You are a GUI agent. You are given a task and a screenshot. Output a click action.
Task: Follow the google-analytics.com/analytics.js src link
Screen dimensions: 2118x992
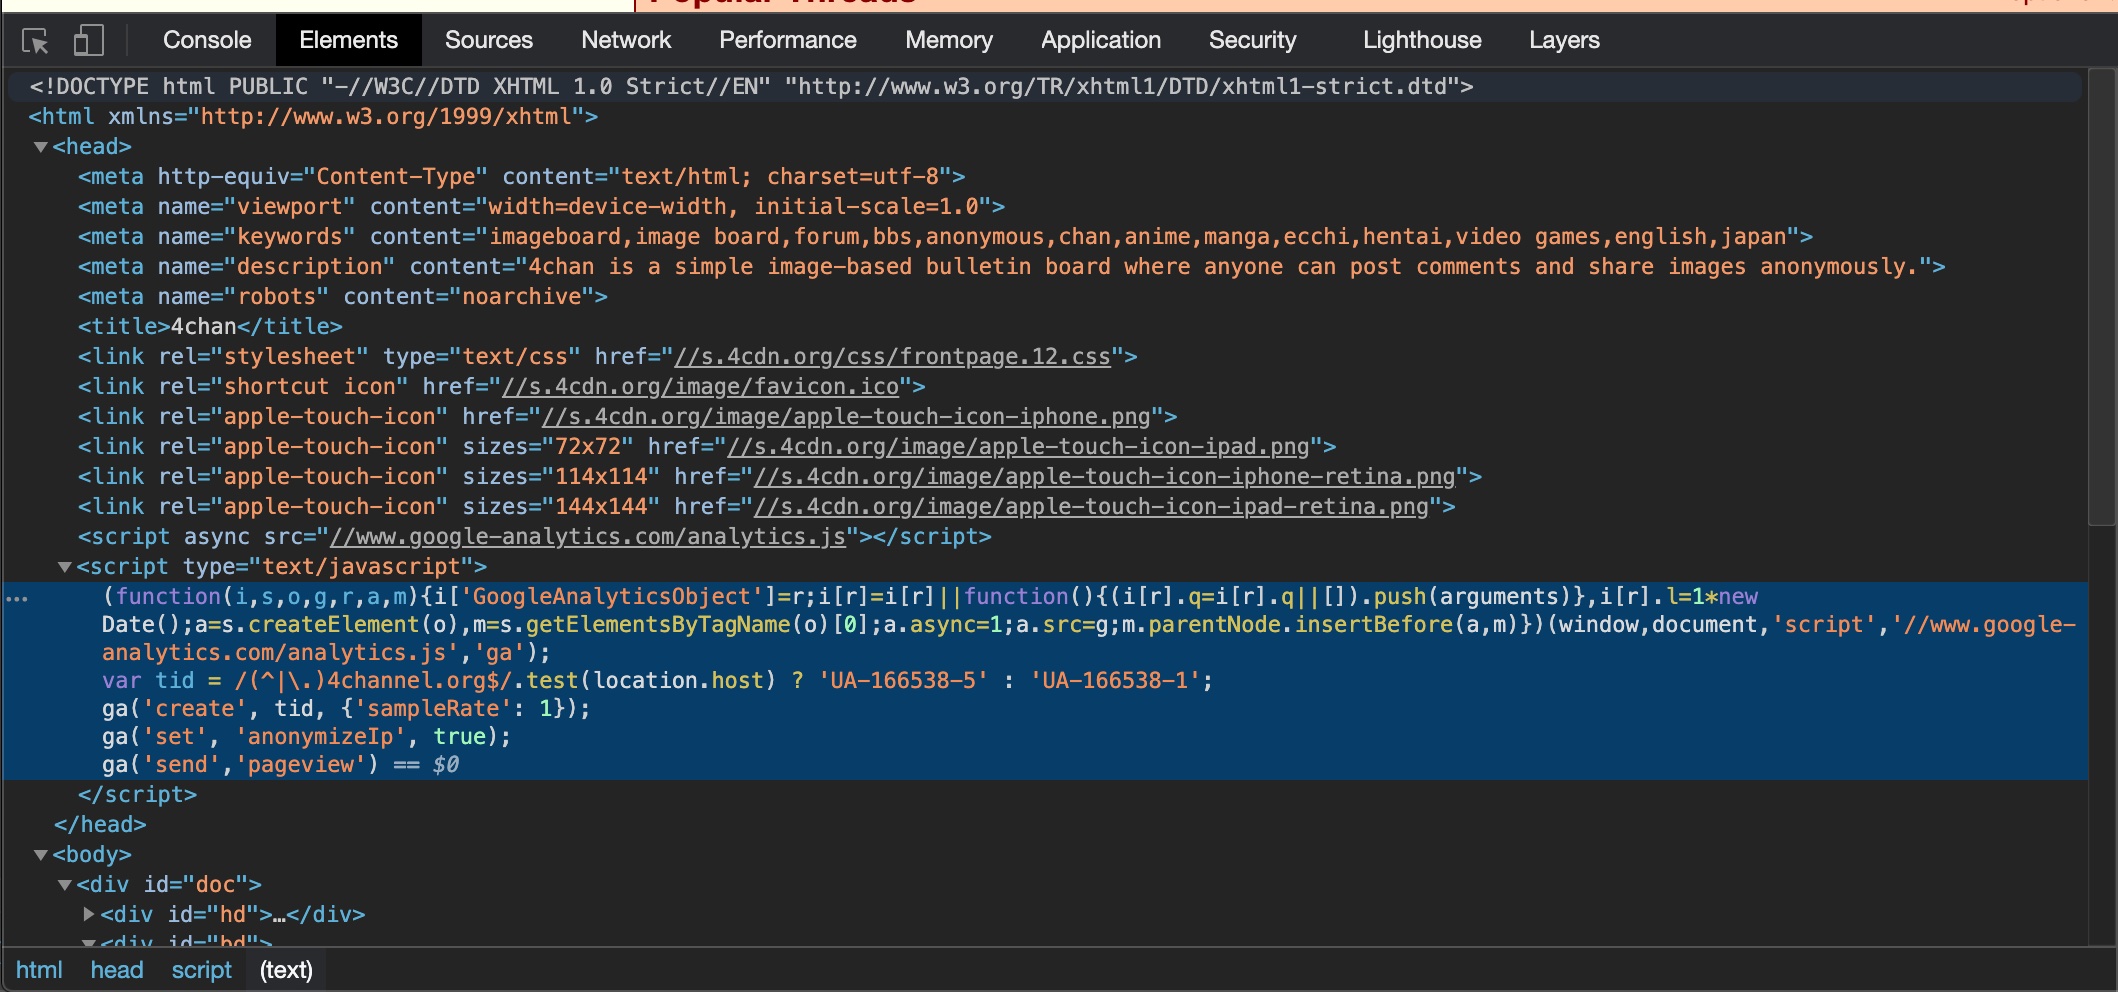click(588, 537)
